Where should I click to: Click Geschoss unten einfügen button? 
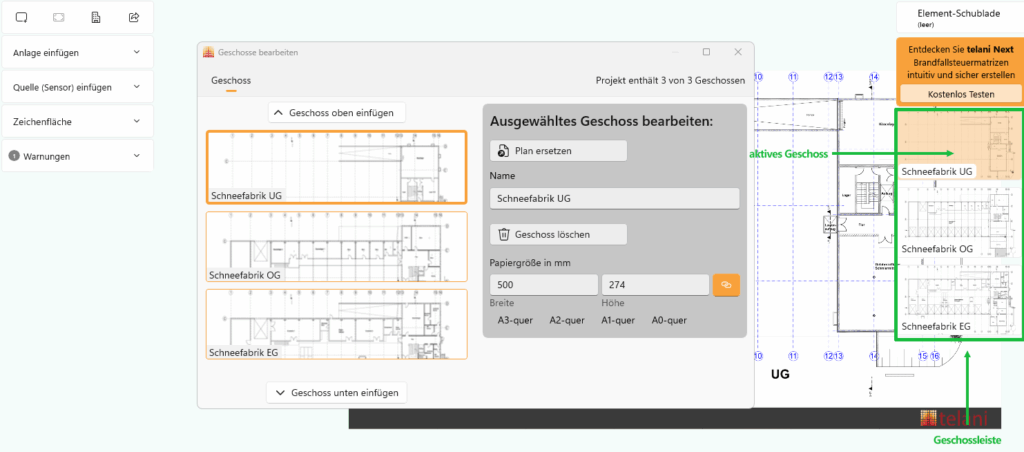coord(337,393)
